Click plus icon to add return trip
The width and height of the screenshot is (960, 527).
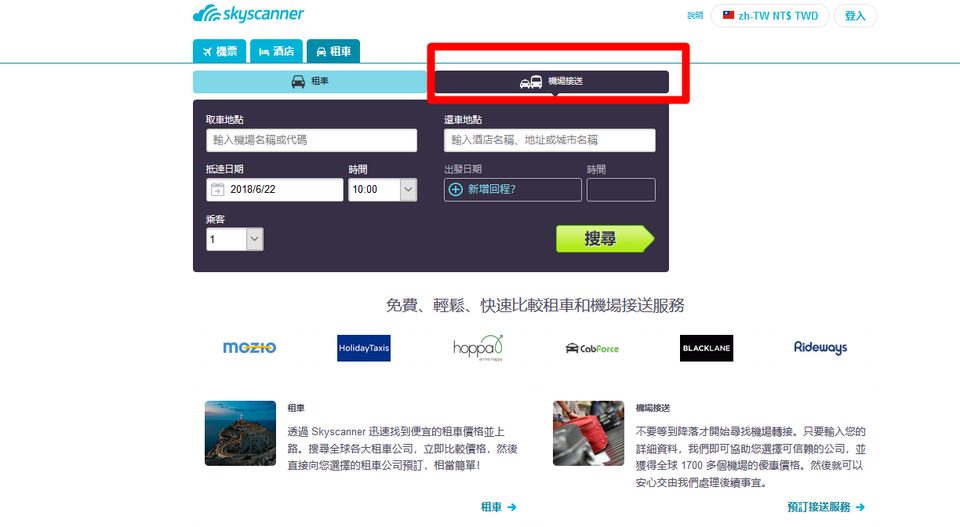[456, 190]
